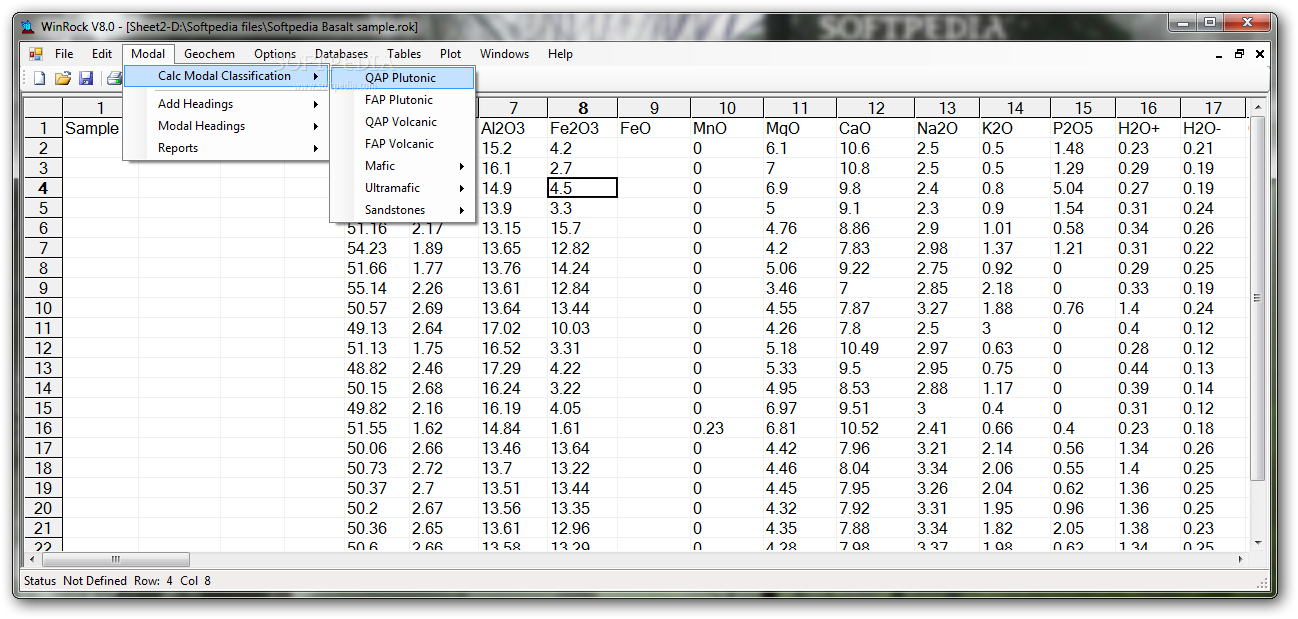This screenshot has height=619, width=1298.
Task: Select column header 8
Action: 582,108
